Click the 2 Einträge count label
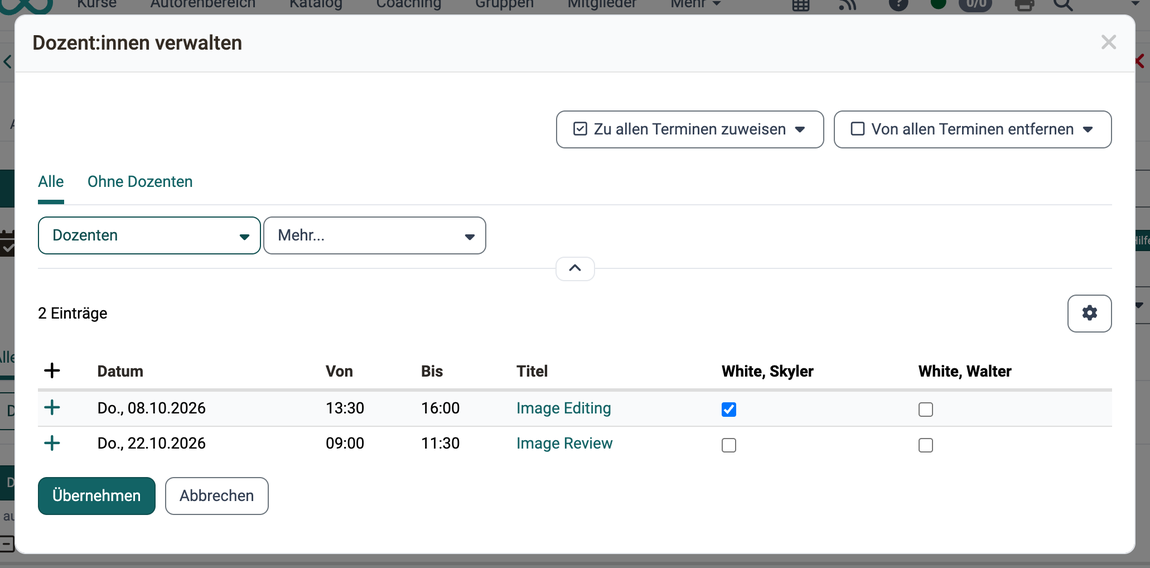Screen dimensions: 1150x568 (x=73, y=313)
